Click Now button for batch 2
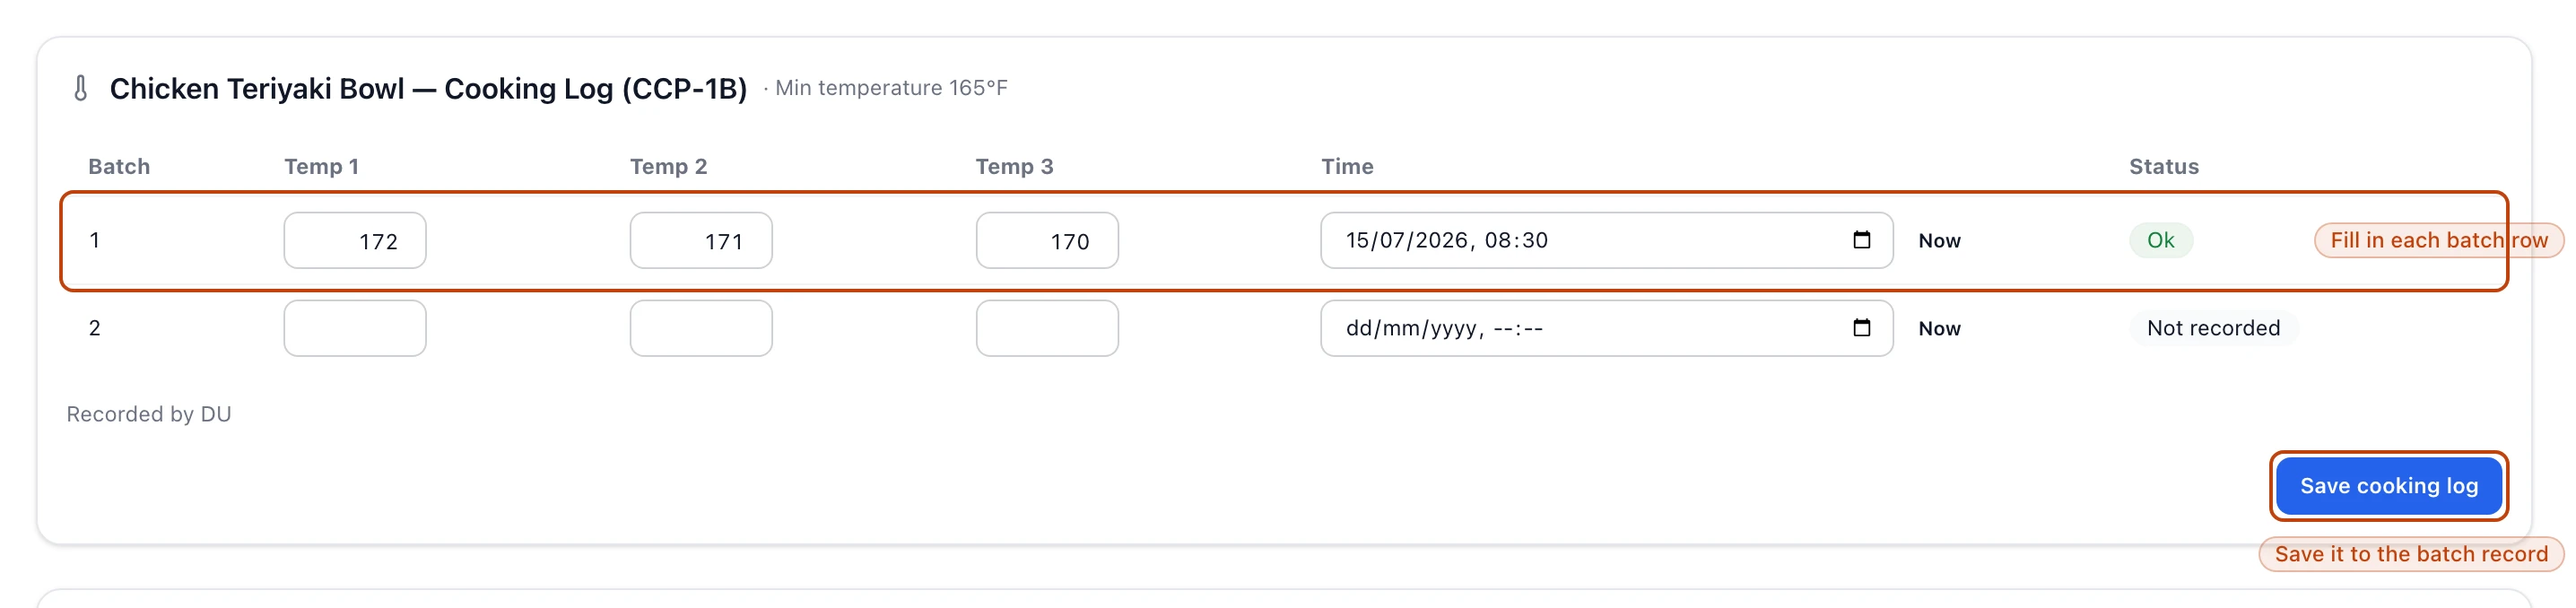2576x608 pixels. (1939, 329)
